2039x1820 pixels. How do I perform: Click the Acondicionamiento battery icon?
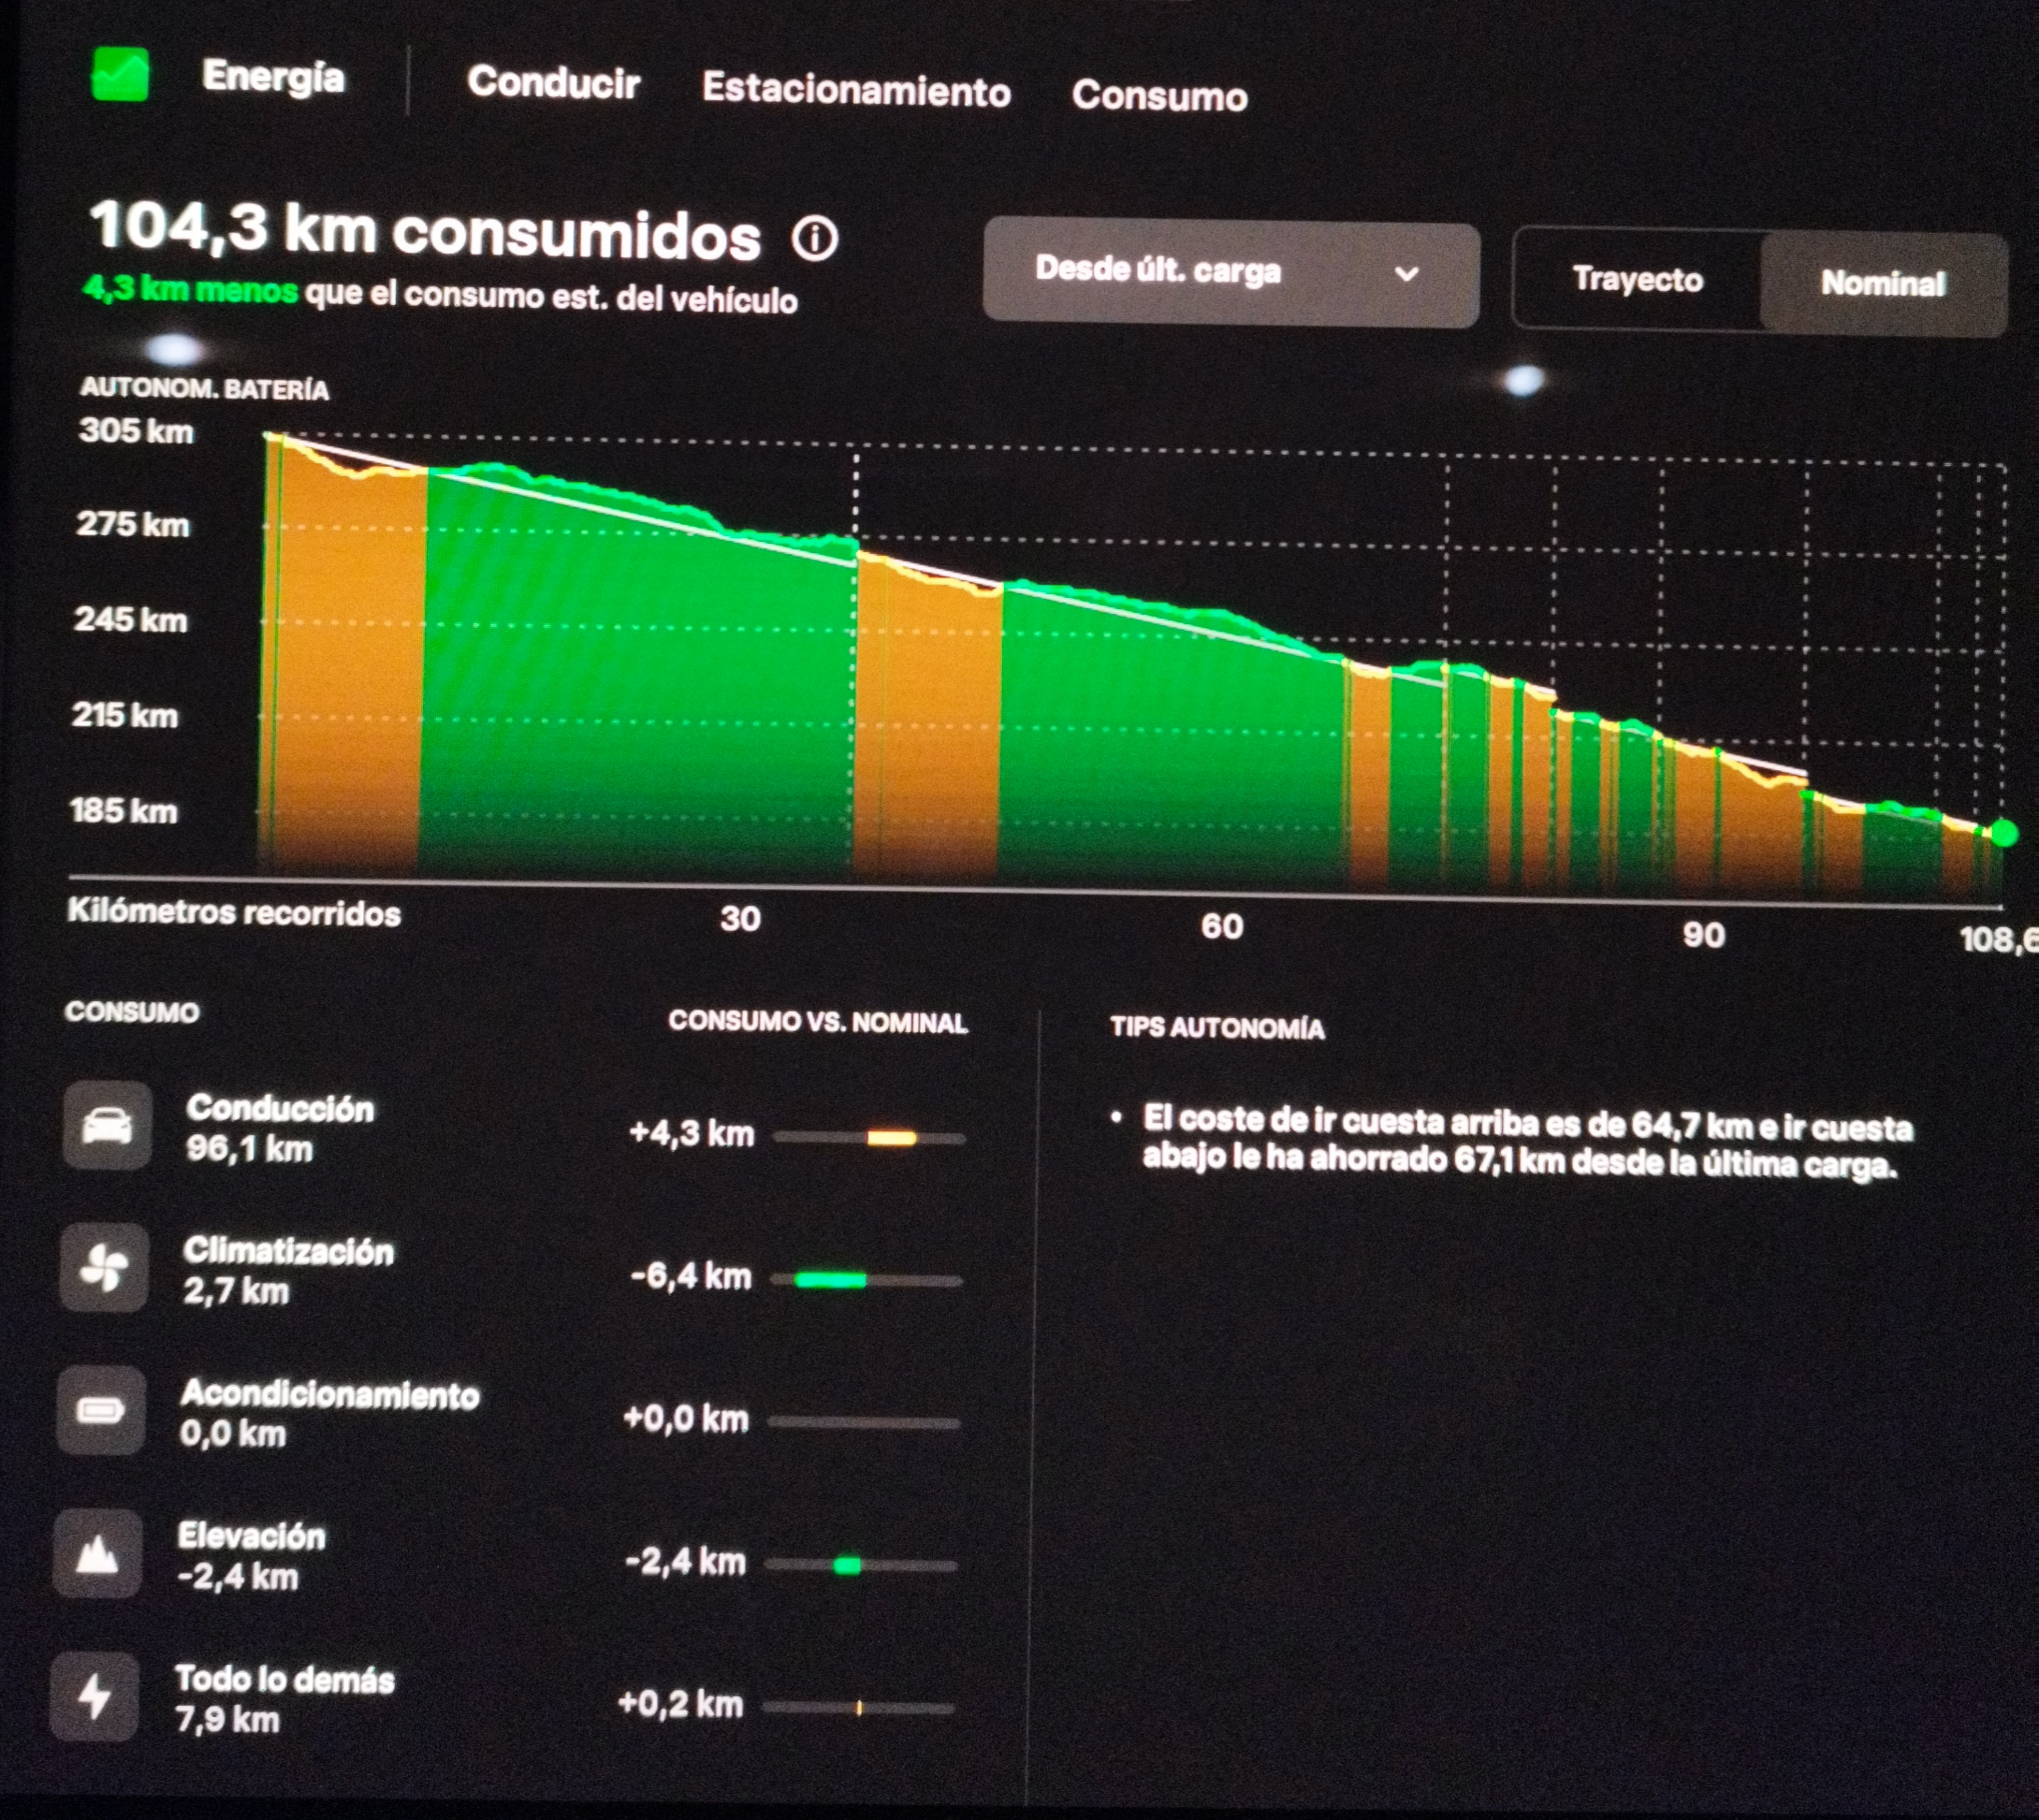click(x=100, y=1411)
